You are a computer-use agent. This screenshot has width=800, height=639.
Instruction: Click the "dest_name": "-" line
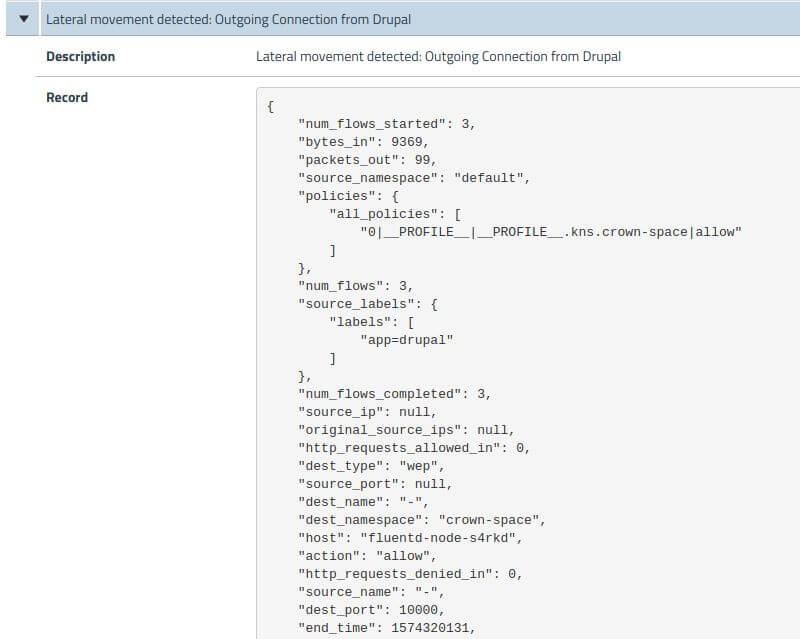tap(363, 502)
